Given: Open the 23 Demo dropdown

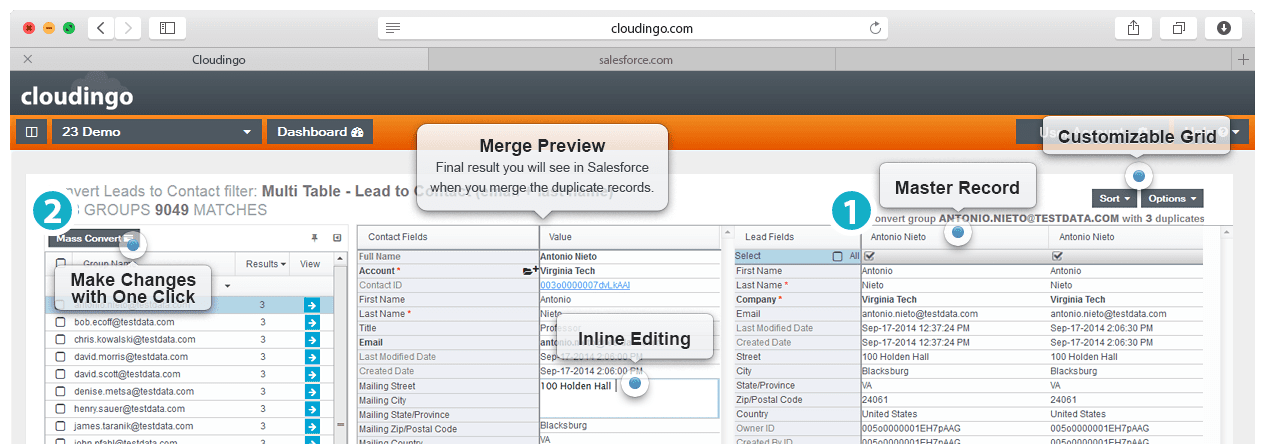Looking at the screenshot, I should pos(156,132).
